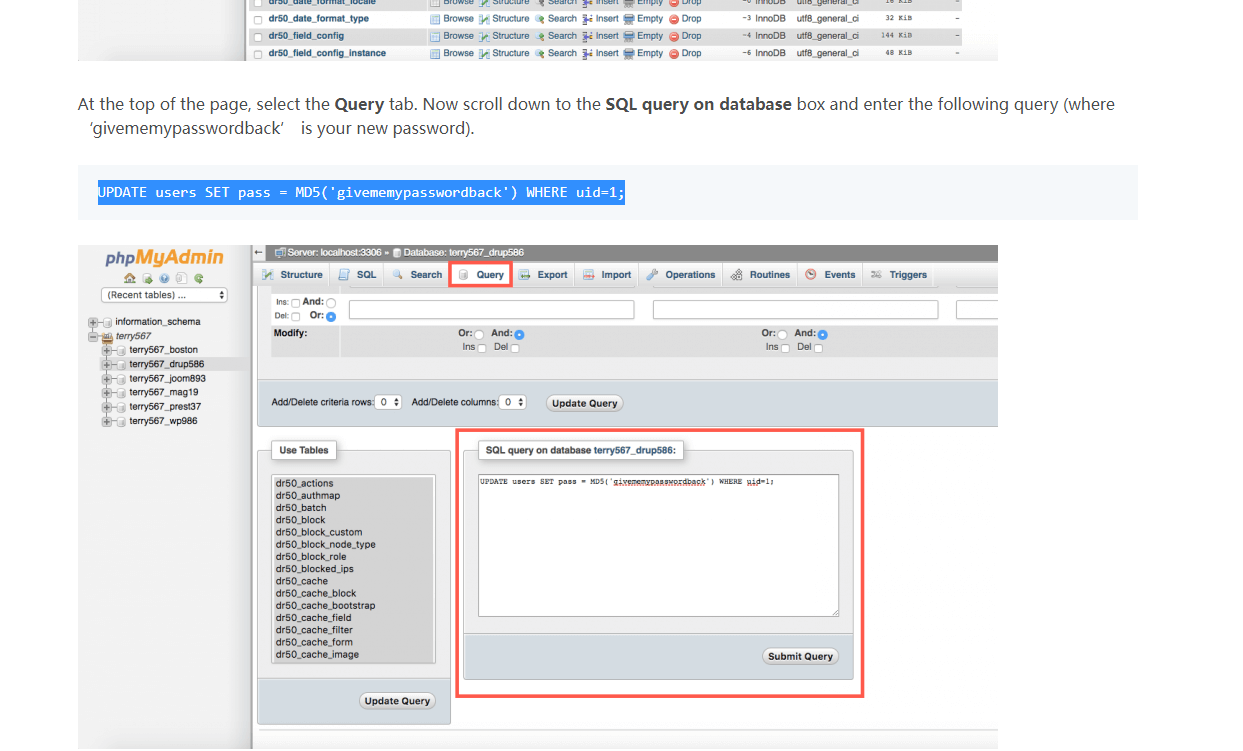The height and width of the screenshot is (751, 1243).
Task: Click the server icon in the breadcrumb
Action: pyautogui.click(x=280, y=253)
